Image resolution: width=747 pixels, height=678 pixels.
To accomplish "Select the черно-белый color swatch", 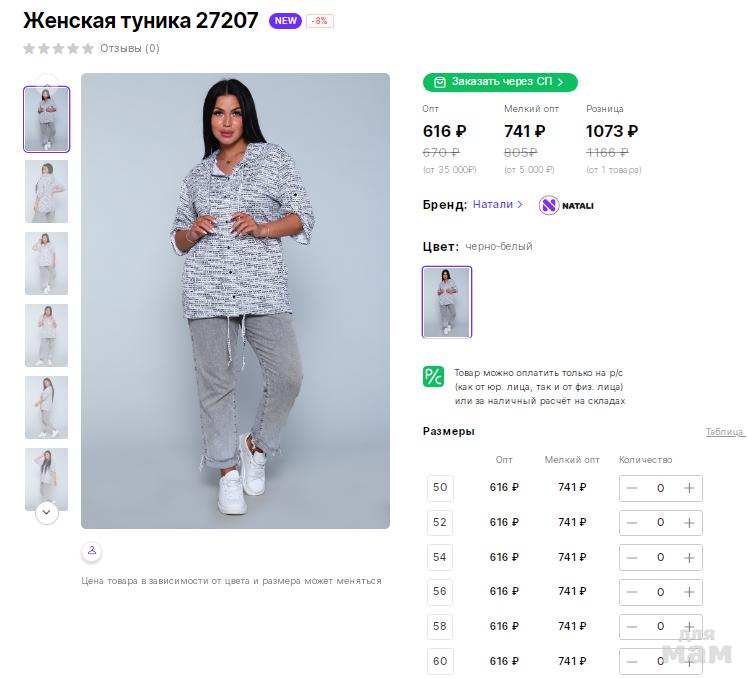I will (x=446, y=302).
